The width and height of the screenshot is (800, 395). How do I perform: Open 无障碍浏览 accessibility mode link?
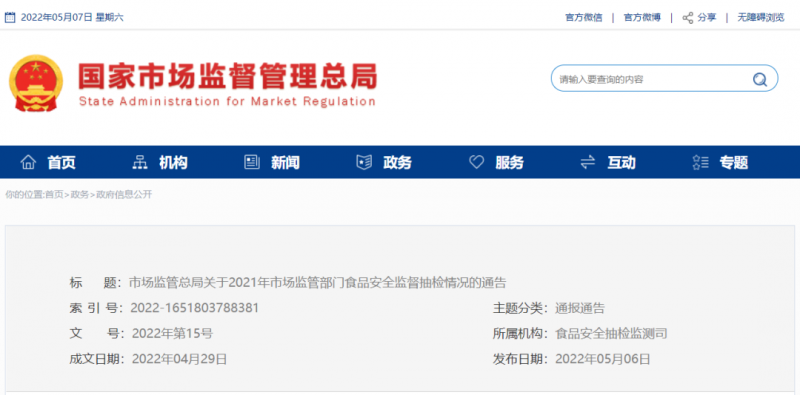[761, 17]
